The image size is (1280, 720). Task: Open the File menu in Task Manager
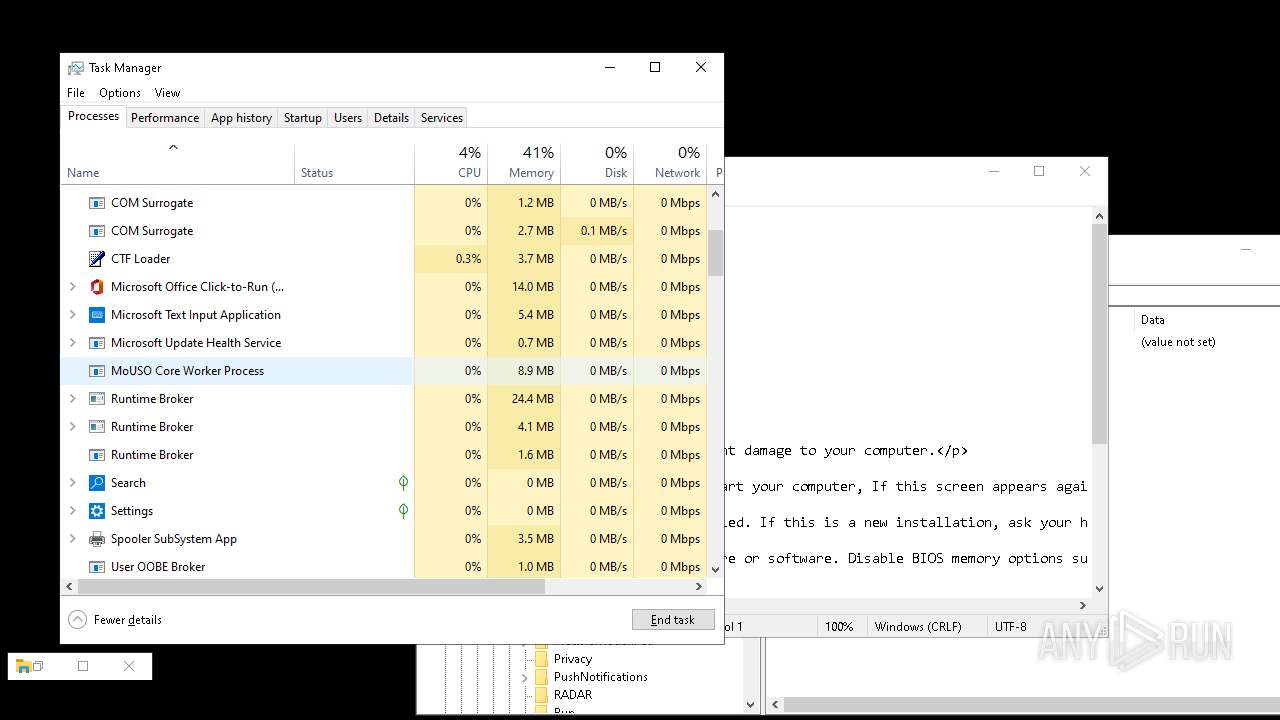coord(76,93)
